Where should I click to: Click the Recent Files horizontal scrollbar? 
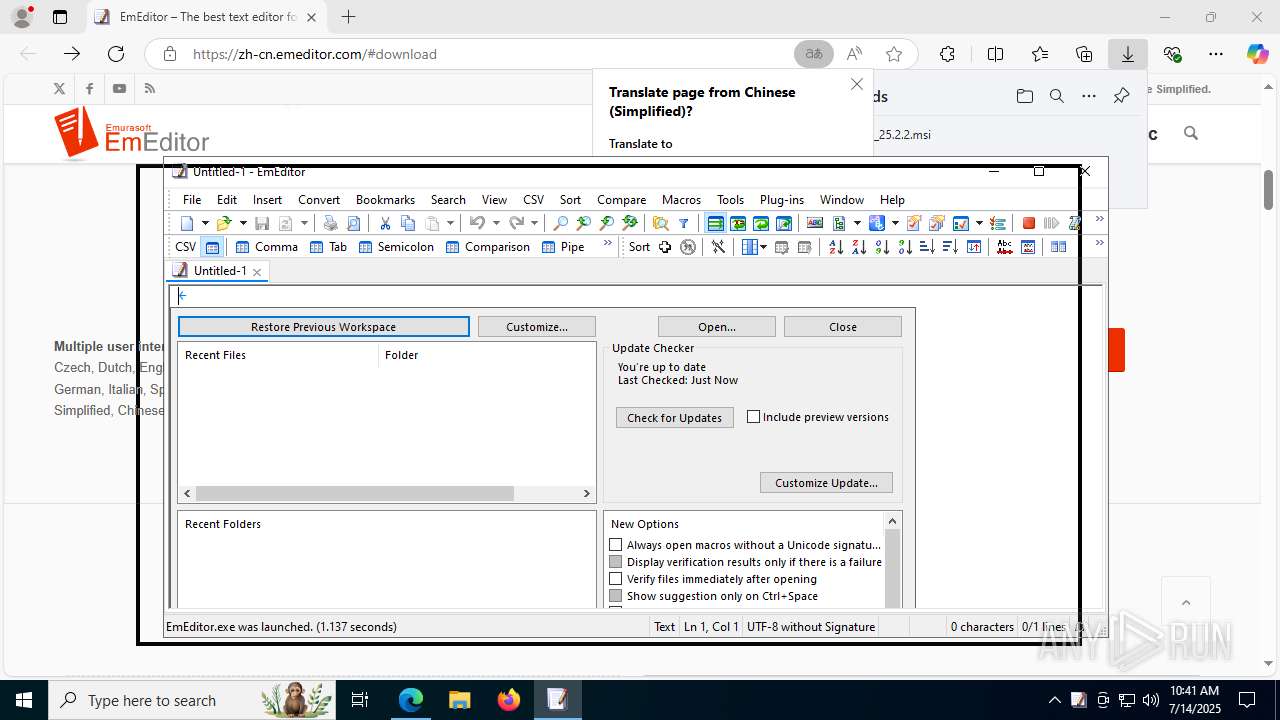[386, 493]
